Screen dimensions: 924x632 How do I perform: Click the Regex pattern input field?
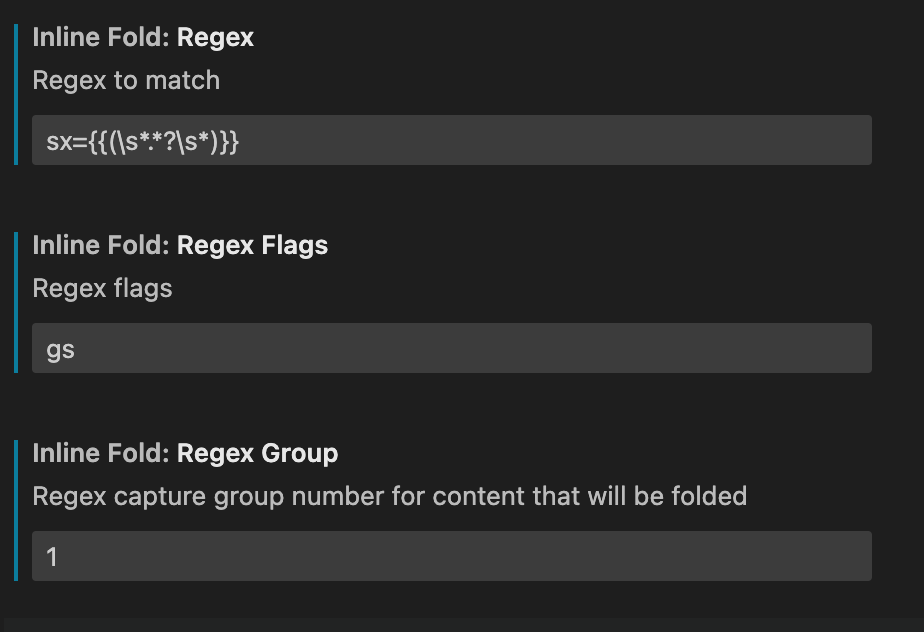[452, 140]
